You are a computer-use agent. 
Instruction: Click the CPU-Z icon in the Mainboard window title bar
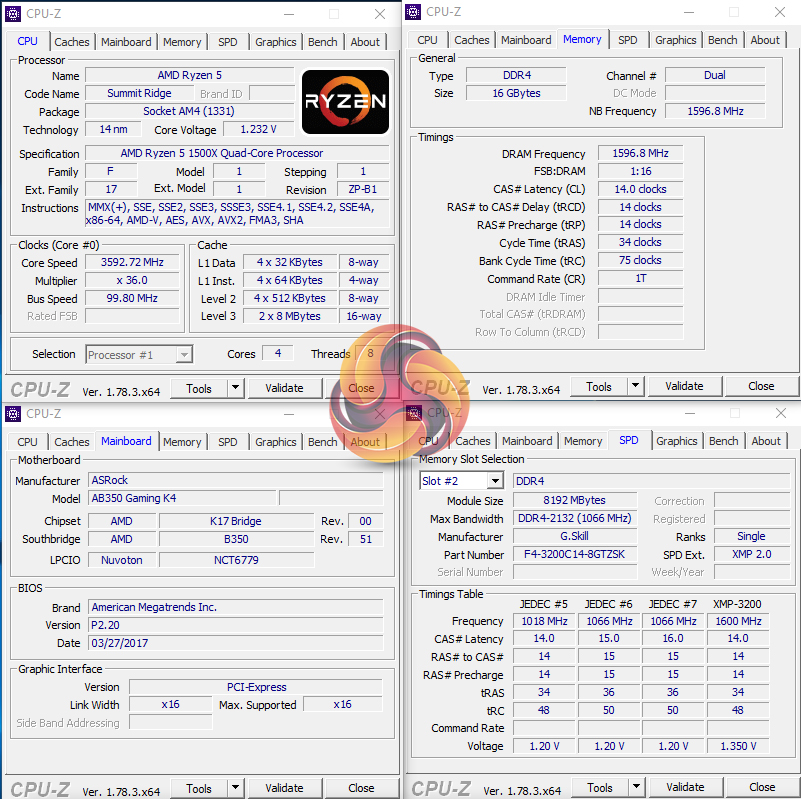(x=13, y=413)
